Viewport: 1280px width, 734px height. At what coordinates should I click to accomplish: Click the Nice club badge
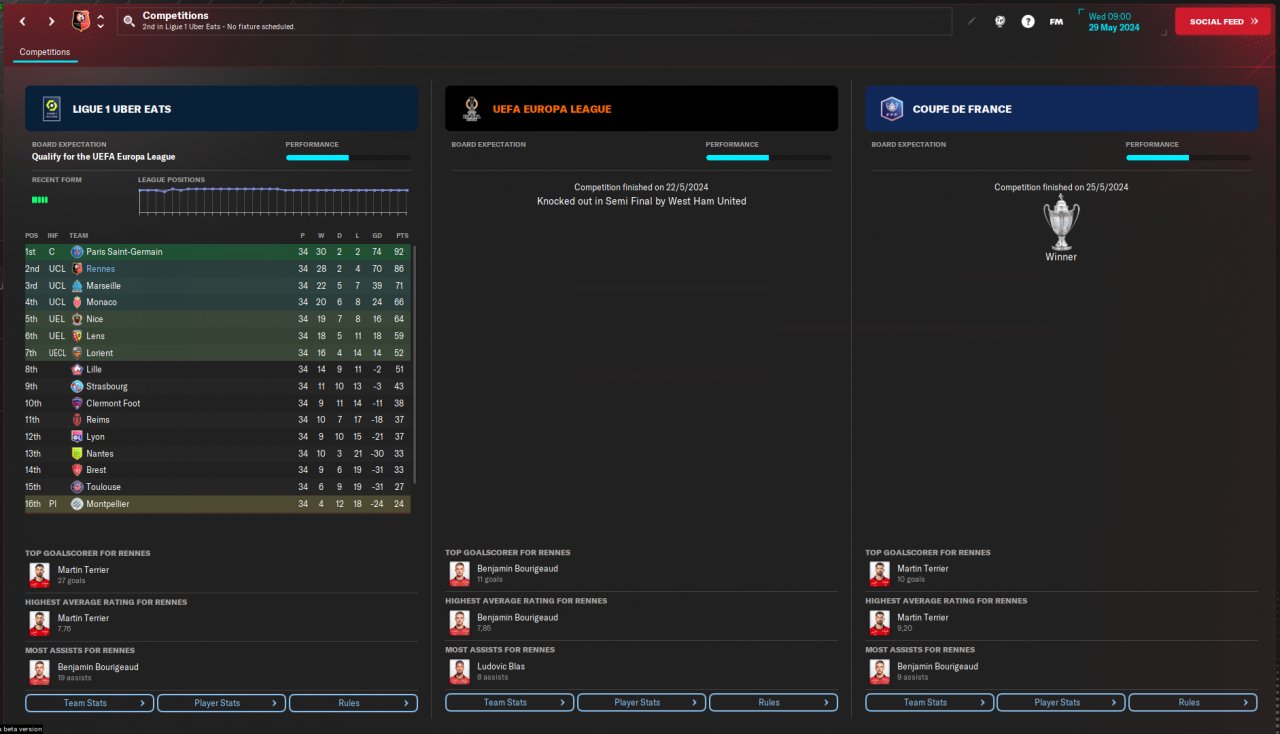point(77,319)
